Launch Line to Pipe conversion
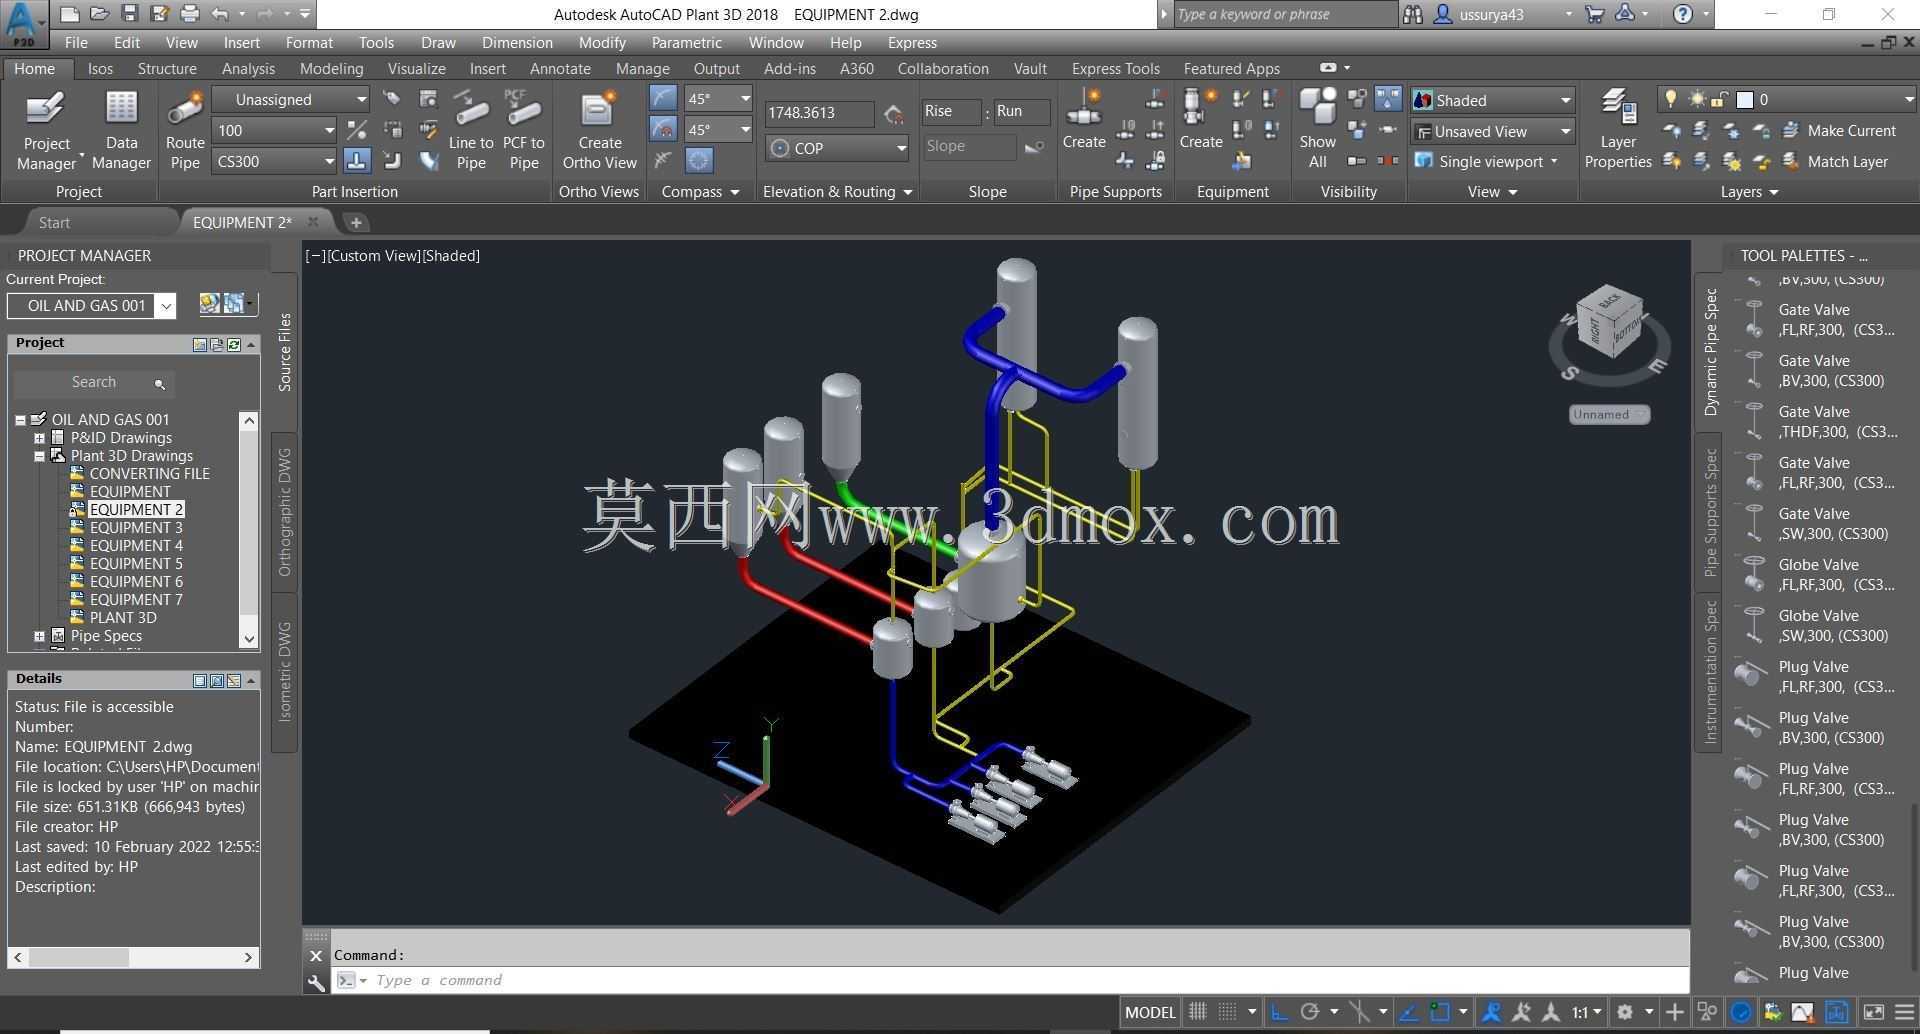The height and width of the screenshot is (1034, 1920). coord(471,130)
